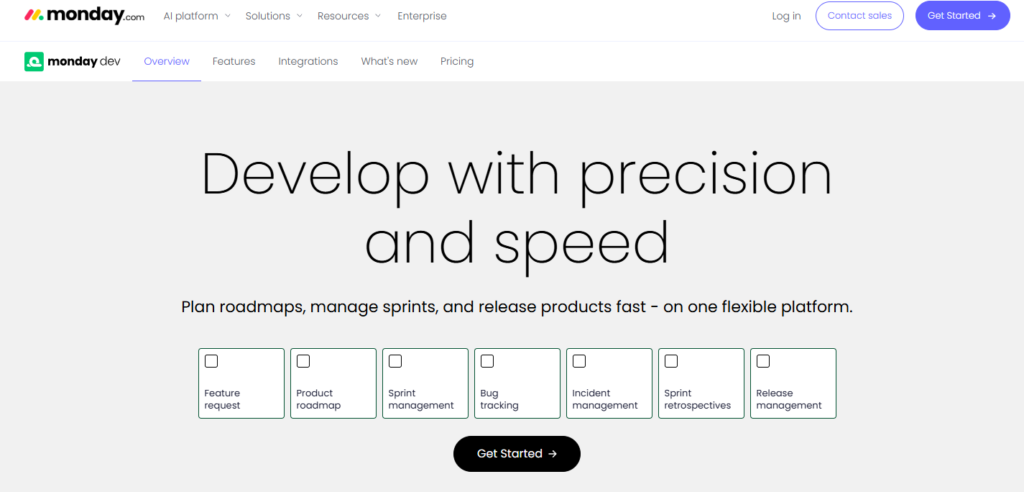The height and width of the screenshot is (492, 1024).
Task: Open the What's new tab
Action: 389,61
